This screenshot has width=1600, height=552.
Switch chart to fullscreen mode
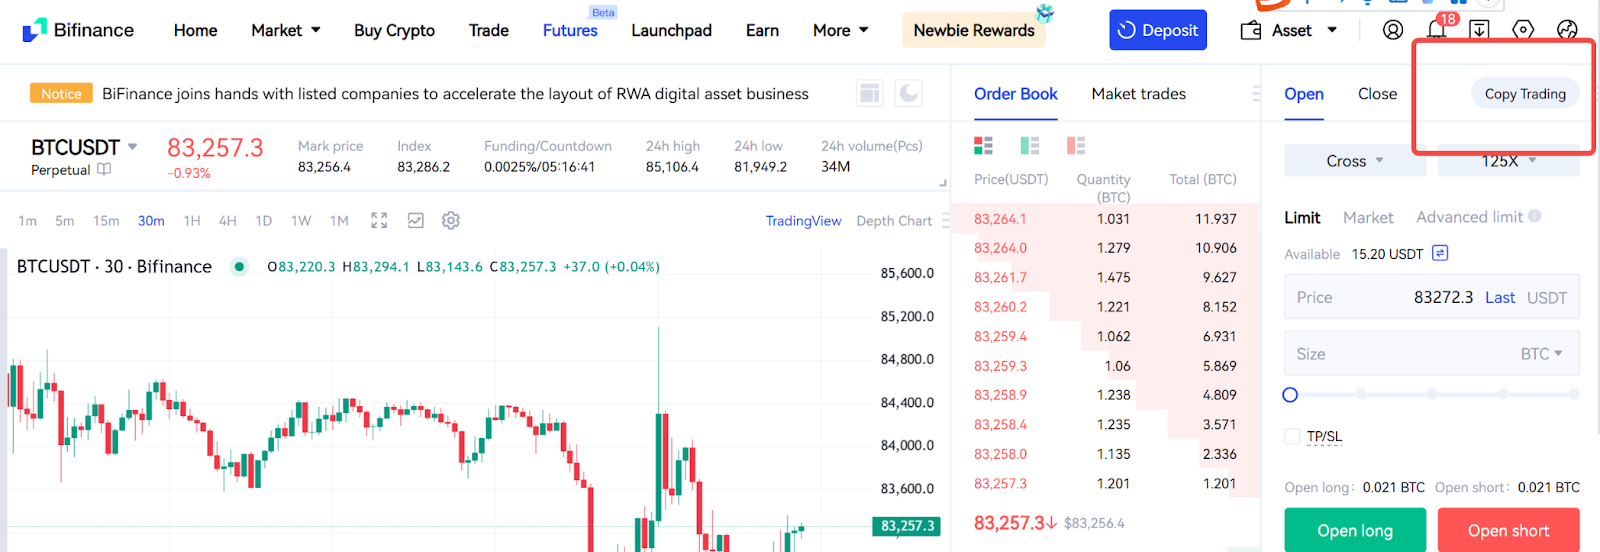pyautogui.click(x=379, y=221)
